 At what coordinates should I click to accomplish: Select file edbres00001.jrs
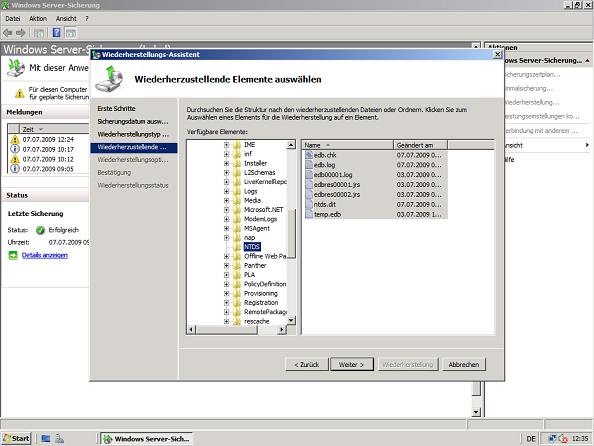(337, 185)
